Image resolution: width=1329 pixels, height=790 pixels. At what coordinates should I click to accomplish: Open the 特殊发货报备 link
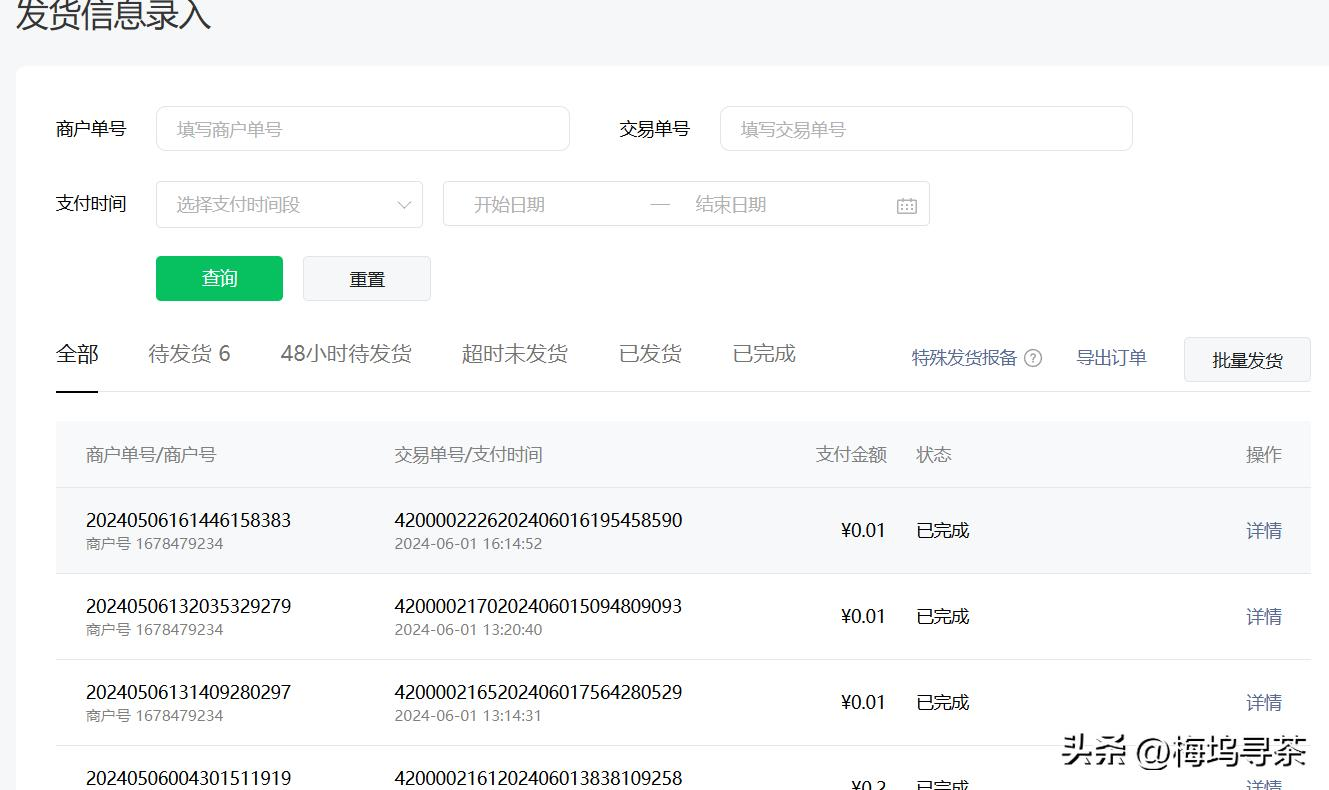click(x=964, y=358)
